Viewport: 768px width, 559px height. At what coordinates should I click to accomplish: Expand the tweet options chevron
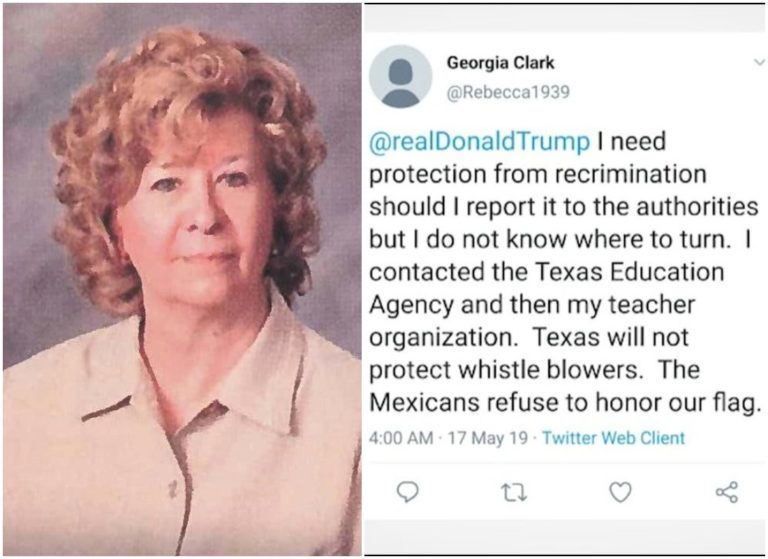(x=758, y=62)
